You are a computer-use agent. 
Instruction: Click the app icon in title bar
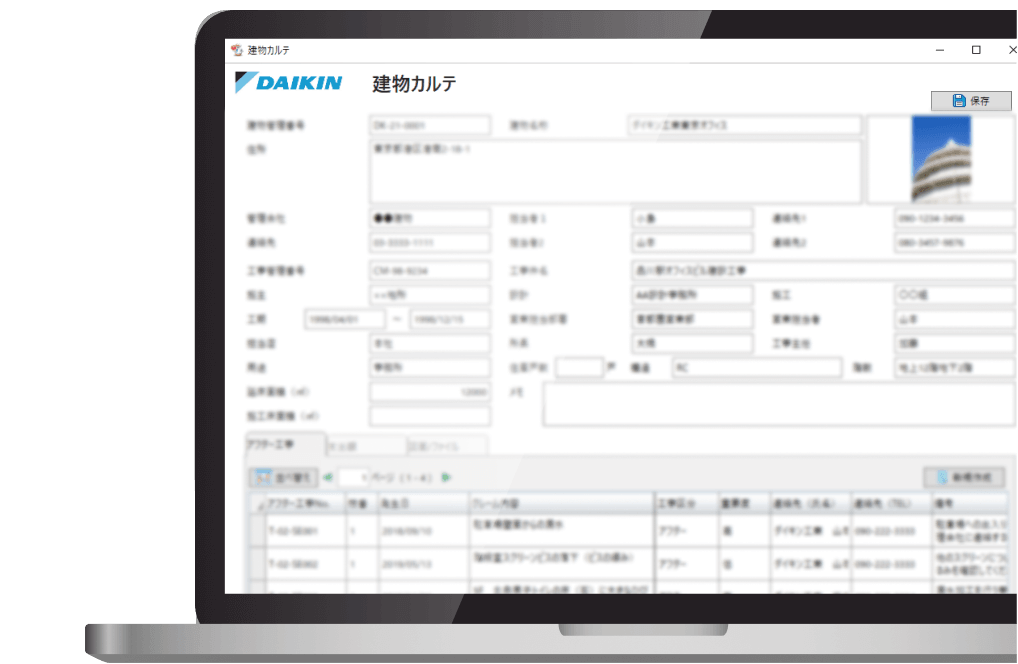[237, 50]
